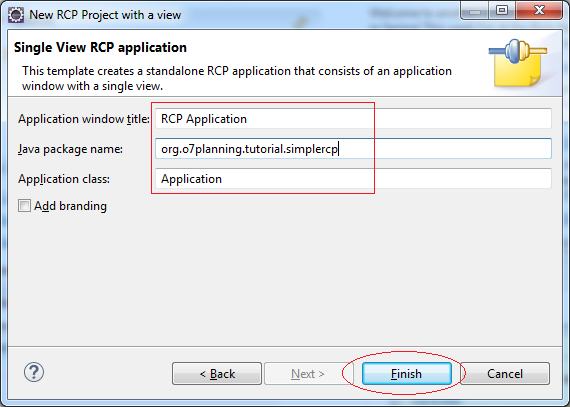This screenshot has height=407, width=570.
Task: Click the plug-in wizard banner image
Action: tap(518, 63)
